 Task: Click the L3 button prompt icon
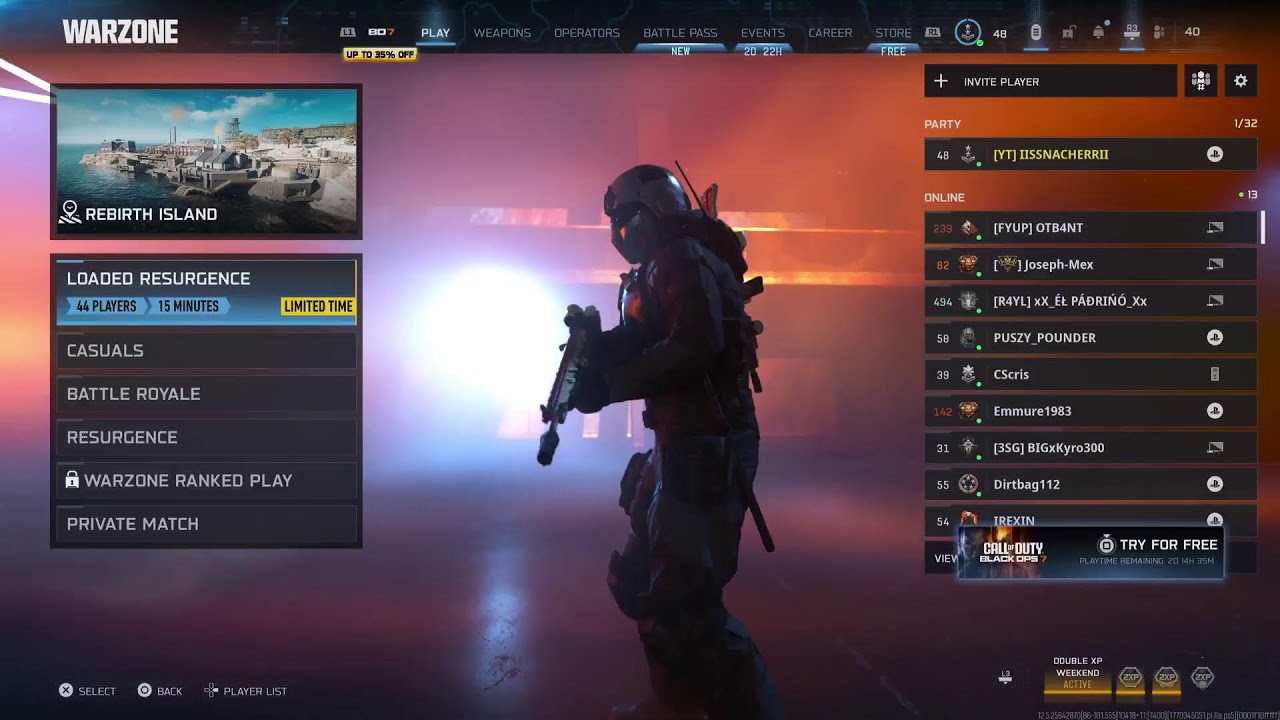pos(1005,677)
